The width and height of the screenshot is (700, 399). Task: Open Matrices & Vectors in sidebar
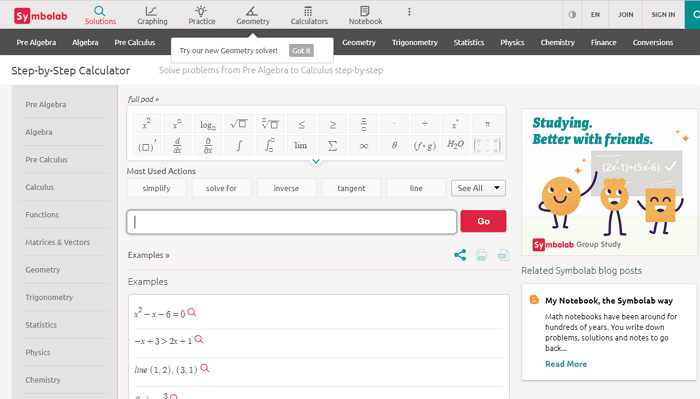coord(58,242)
